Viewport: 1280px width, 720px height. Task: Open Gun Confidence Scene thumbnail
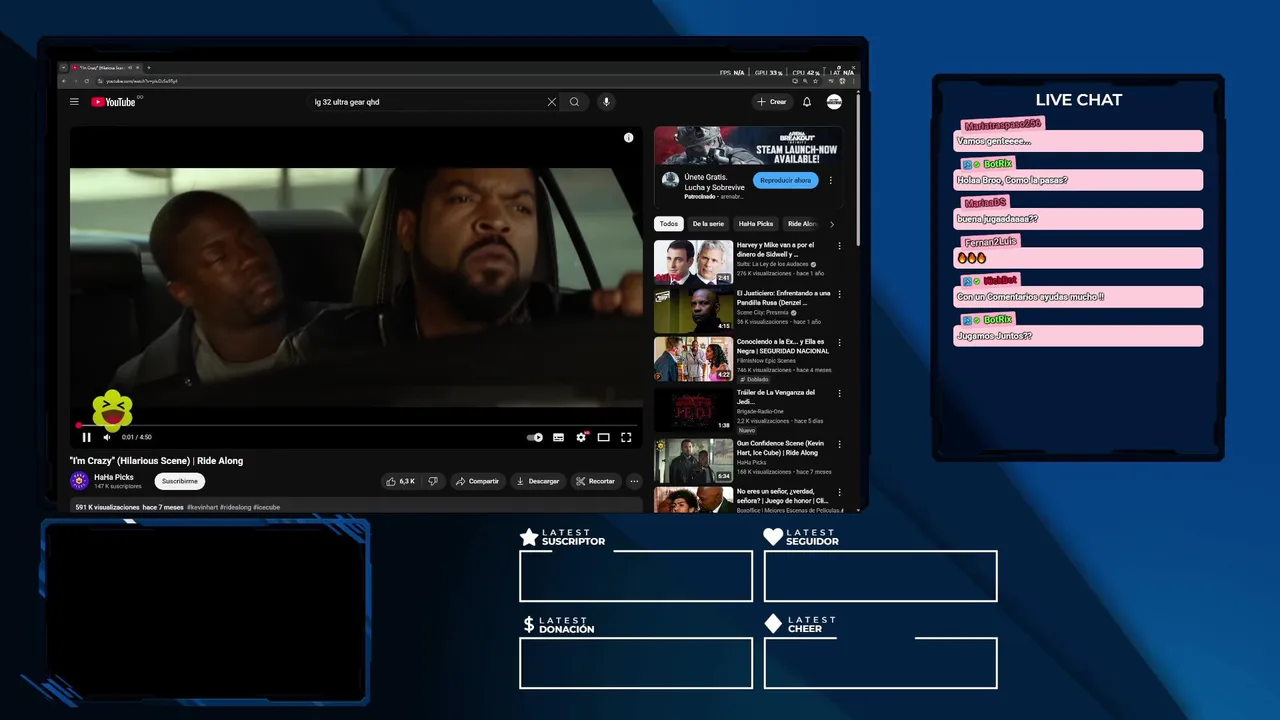[693, 461]
